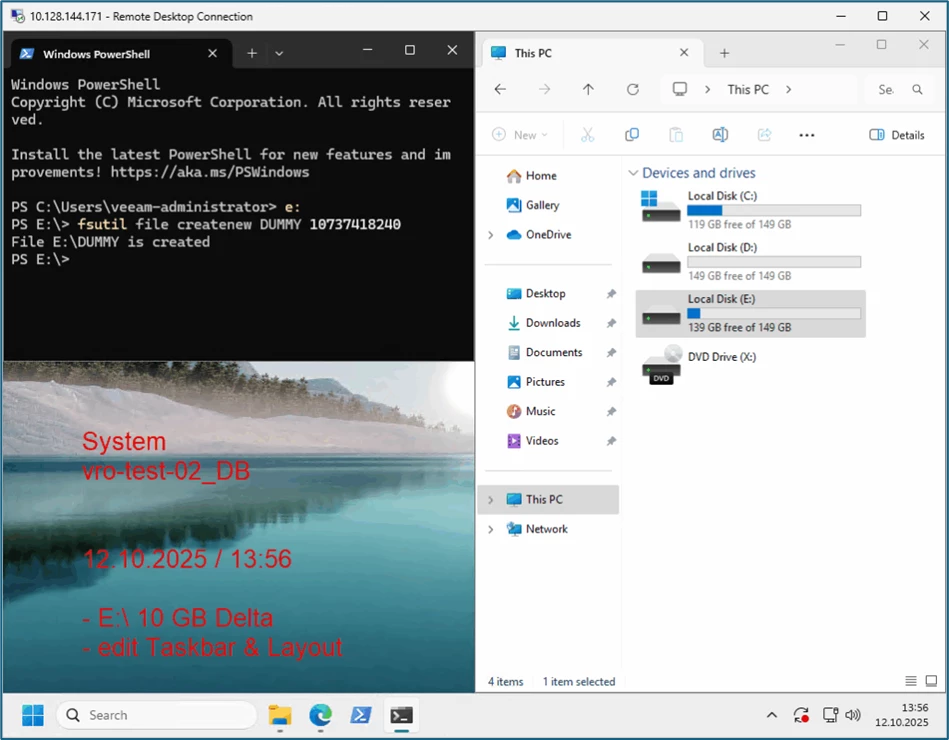
Task: Expand the OneDrive tree node
Action: pos(491,235)
